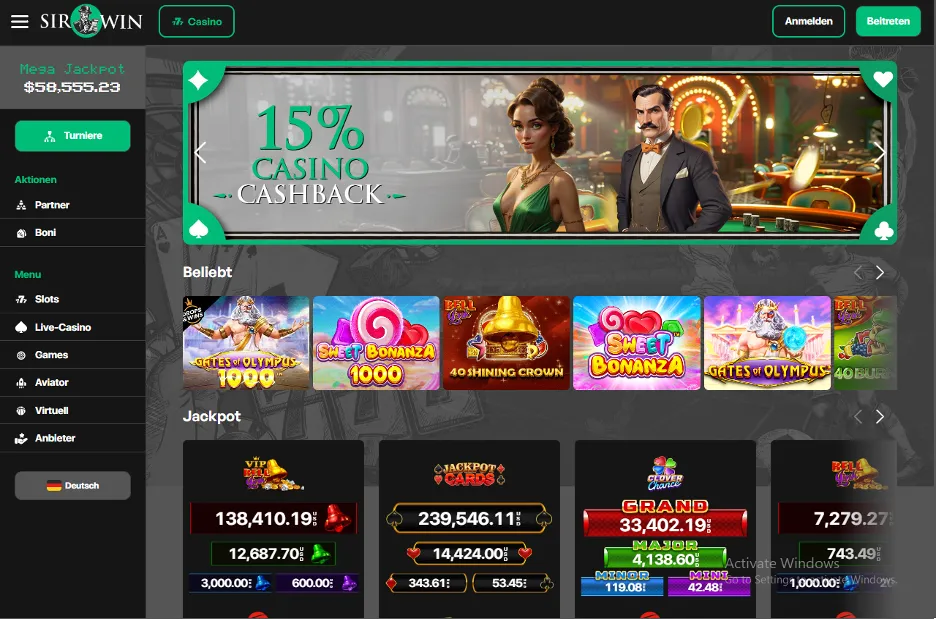Show next banner with right arrow
This screenshot has width=936, height=620.
[x=879, y=153]
